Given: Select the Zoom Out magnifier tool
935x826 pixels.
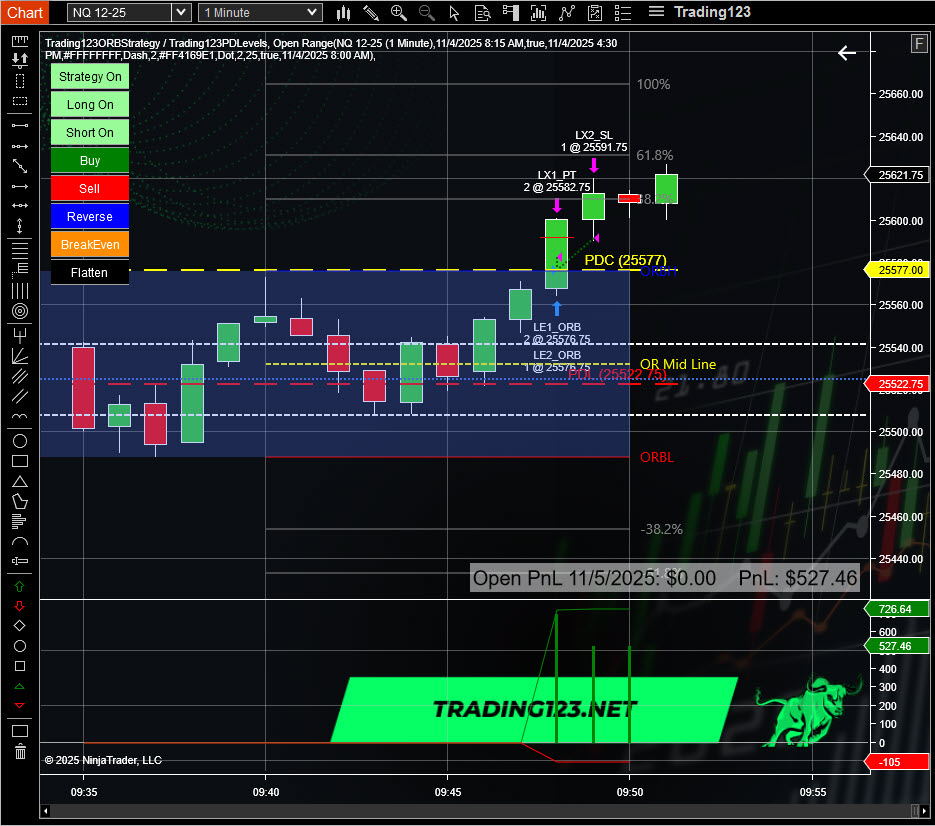Looking at the screenshot, I should click(x=426, y=12).
